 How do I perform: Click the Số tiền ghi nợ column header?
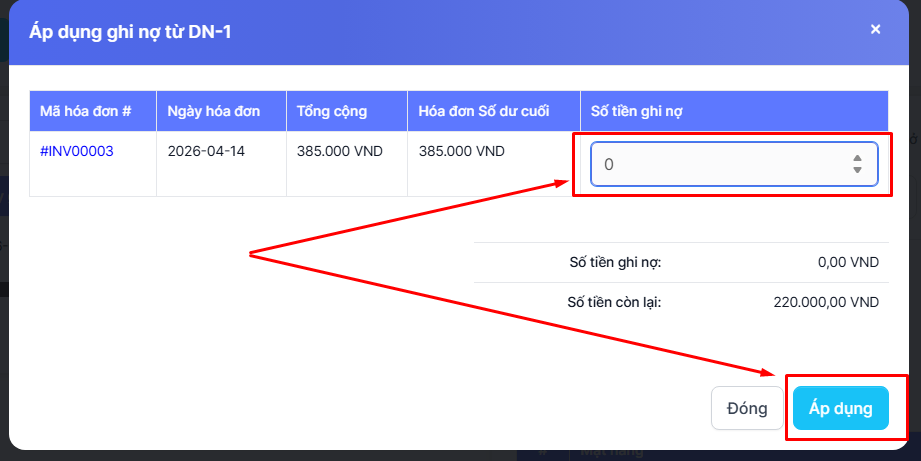click(637, 111)
